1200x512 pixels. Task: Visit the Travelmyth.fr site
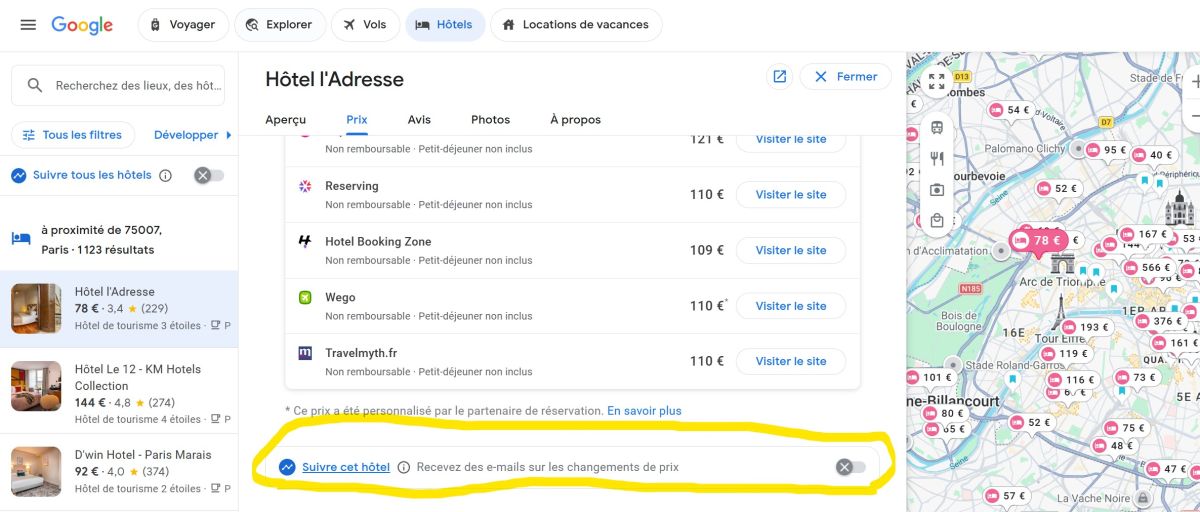click(791, 361)
